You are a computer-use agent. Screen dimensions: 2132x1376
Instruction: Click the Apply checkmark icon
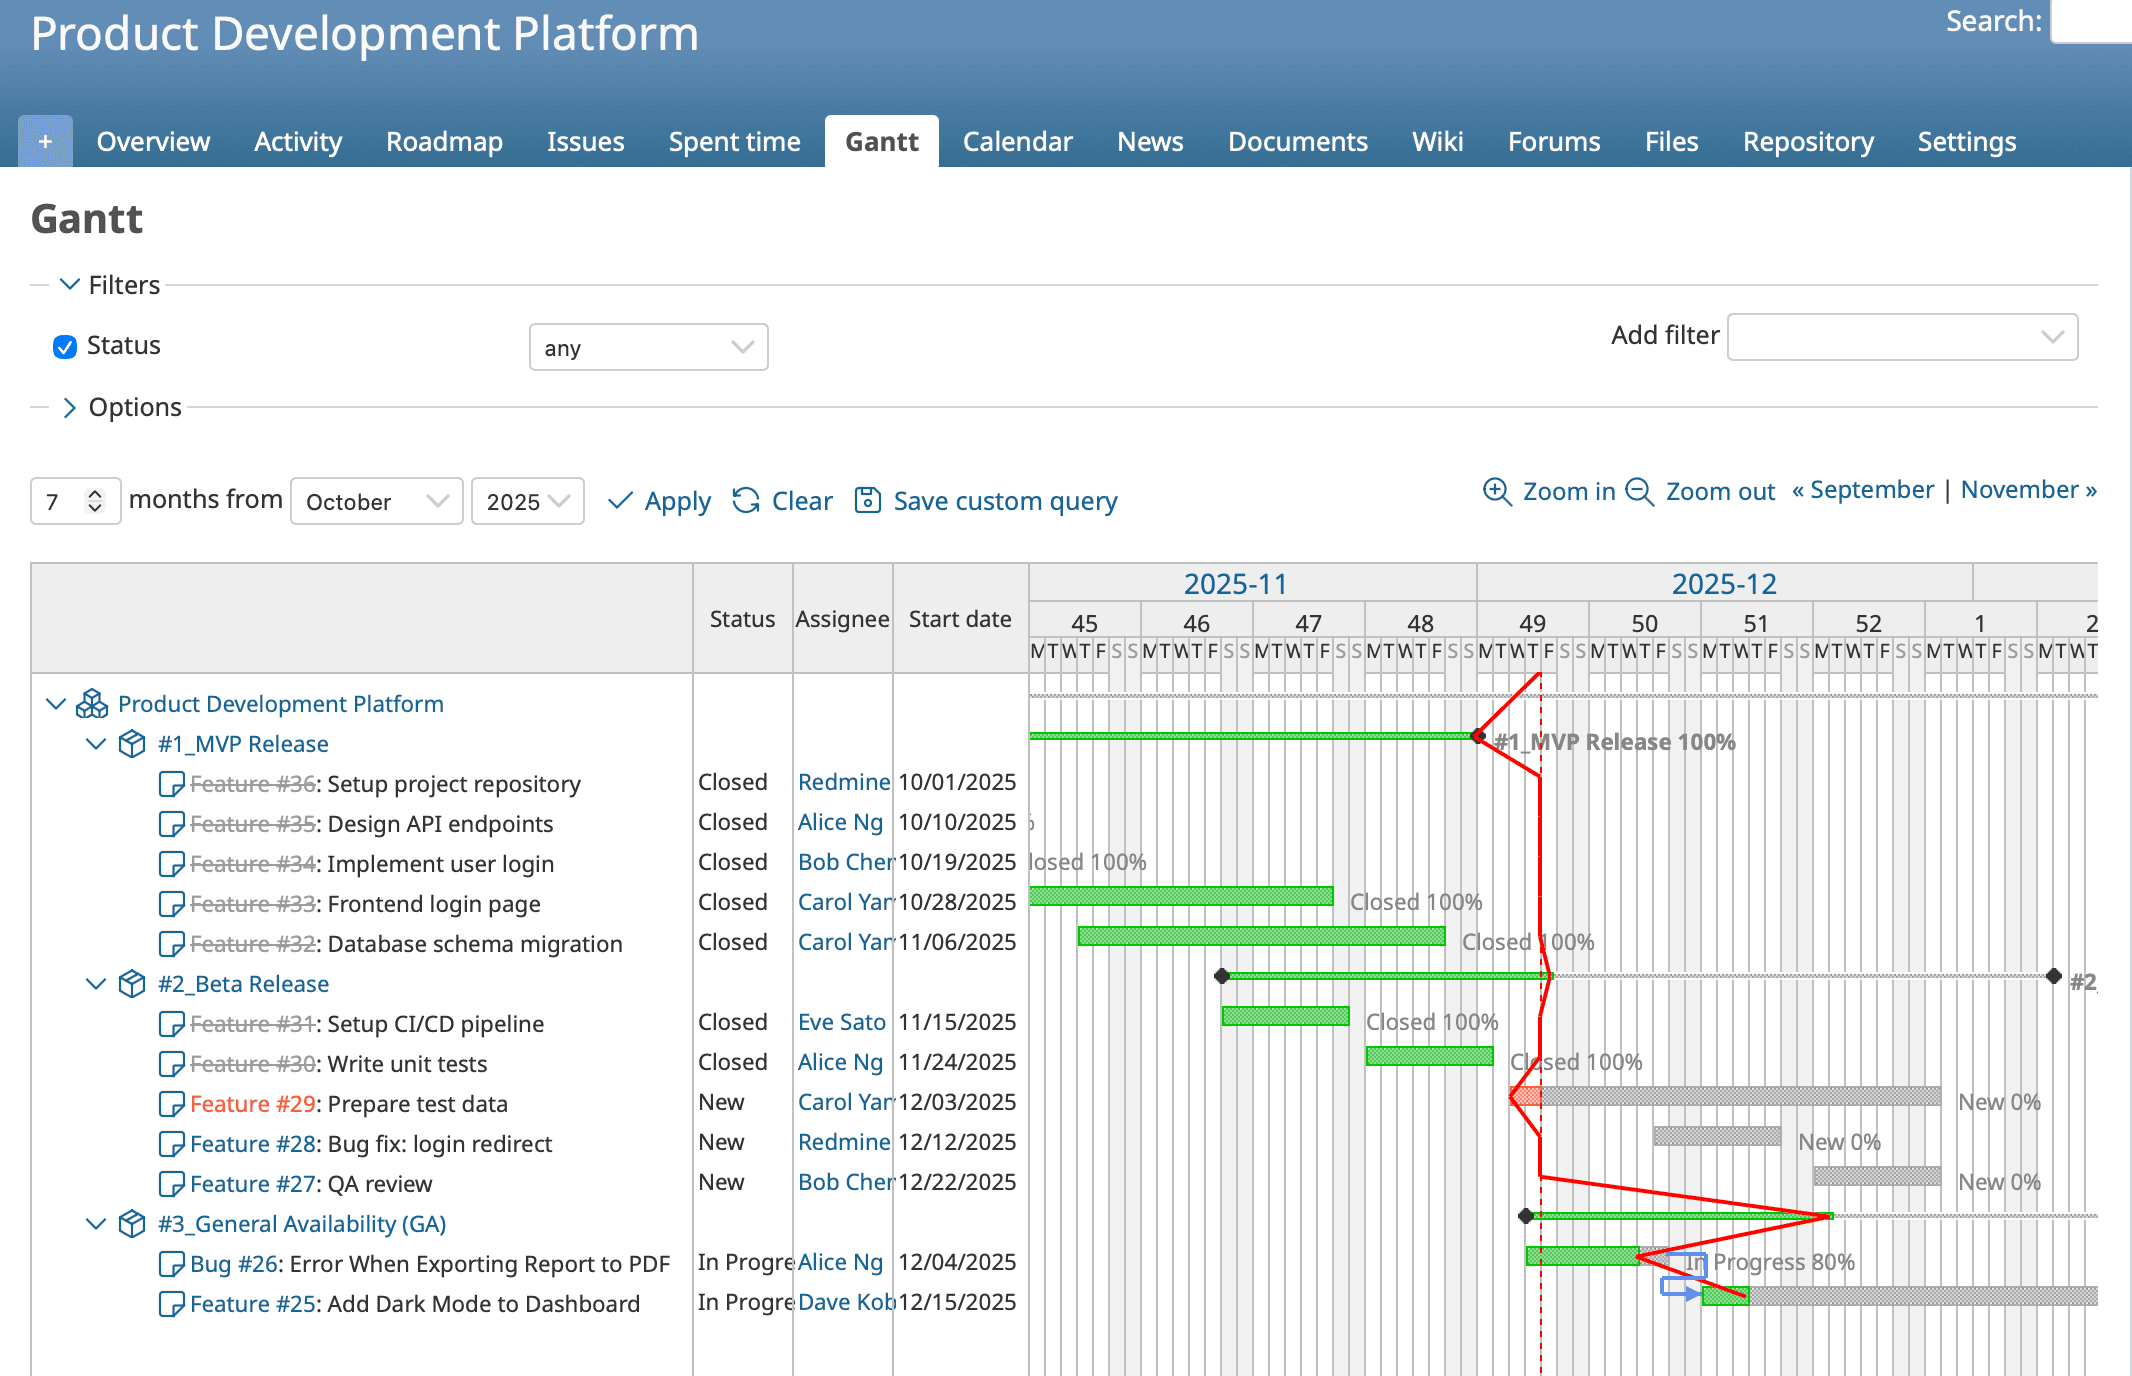[621, 501]
